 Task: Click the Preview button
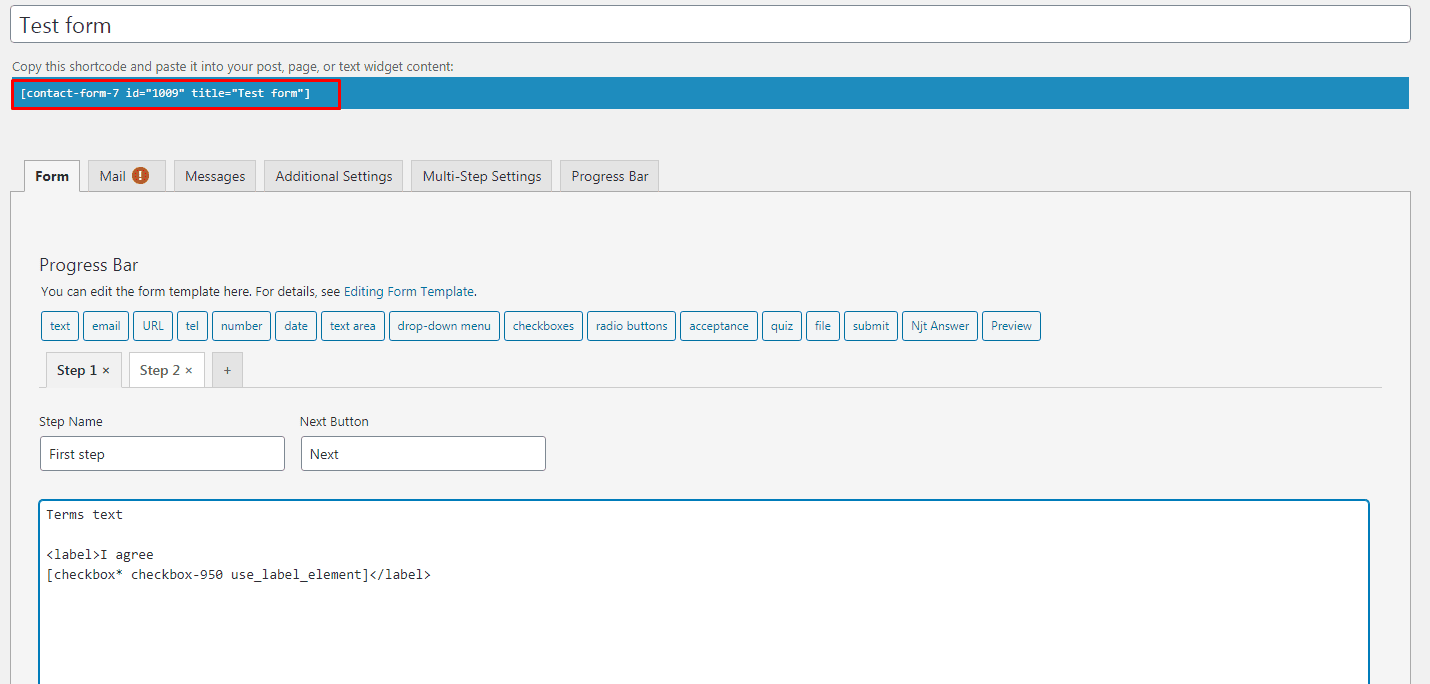1012,326
